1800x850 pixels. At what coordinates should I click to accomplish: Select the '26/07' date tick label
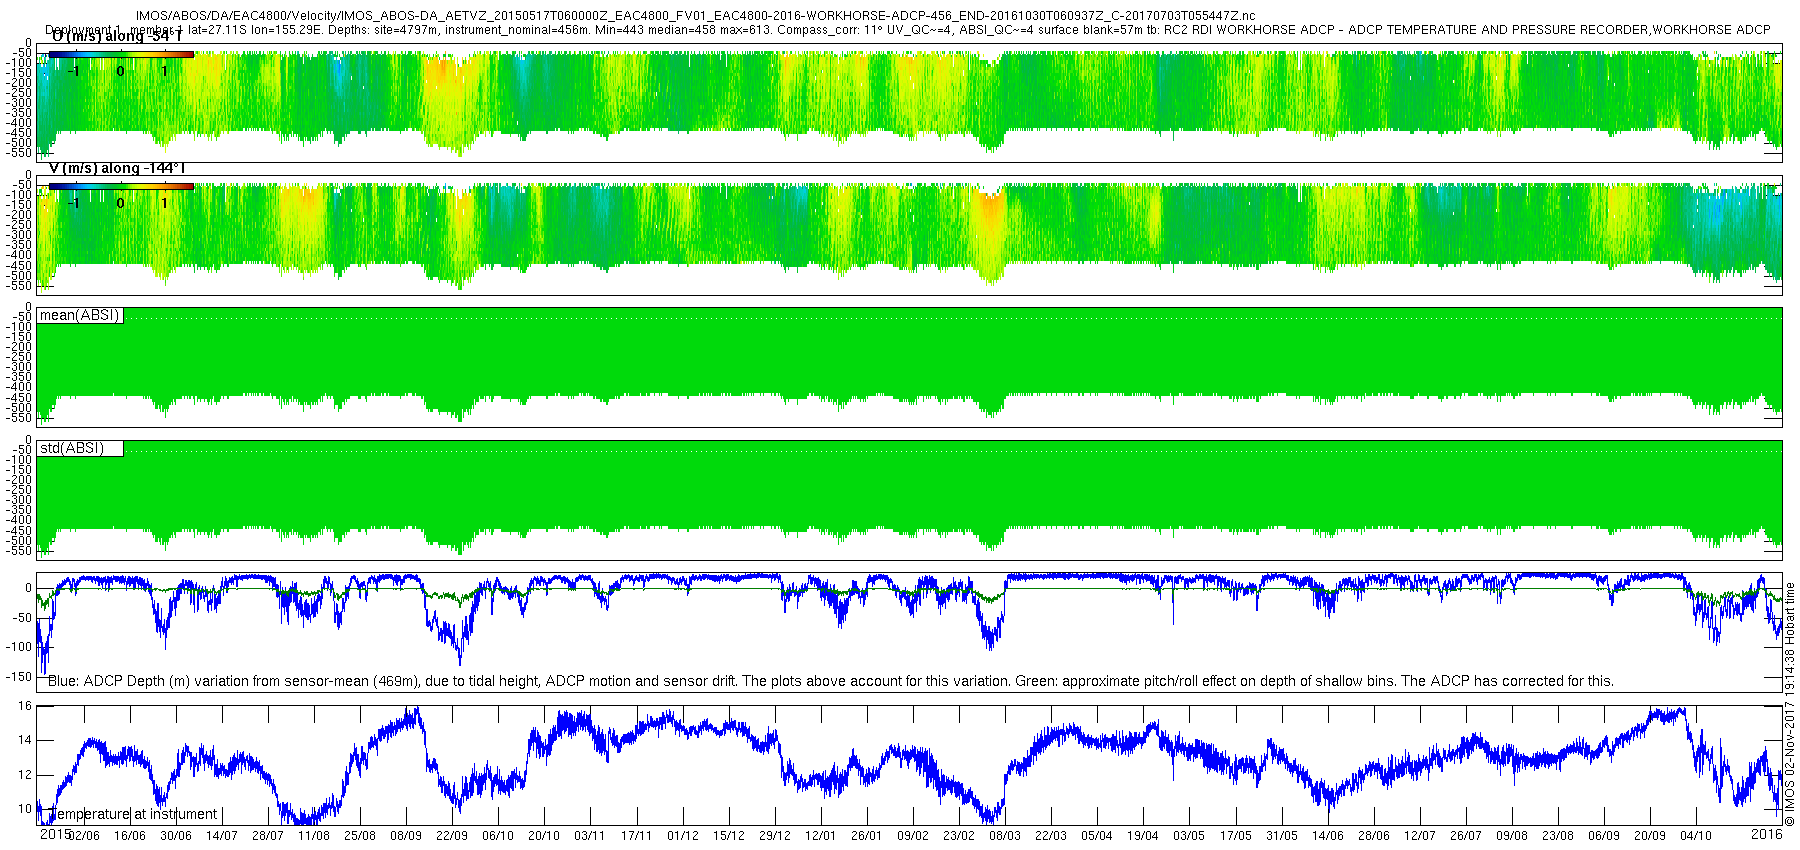[1466, 836]
